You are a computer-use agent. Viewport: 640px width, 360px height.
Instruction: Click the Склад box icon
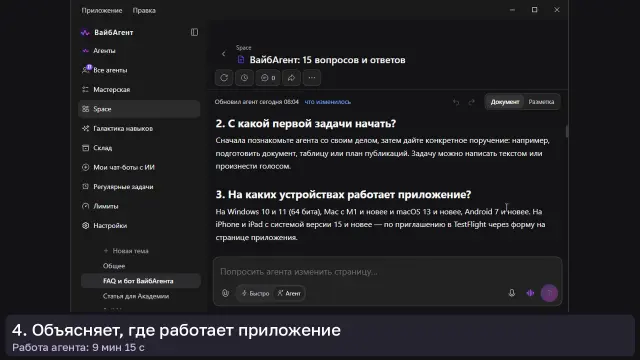click(85, 148)
